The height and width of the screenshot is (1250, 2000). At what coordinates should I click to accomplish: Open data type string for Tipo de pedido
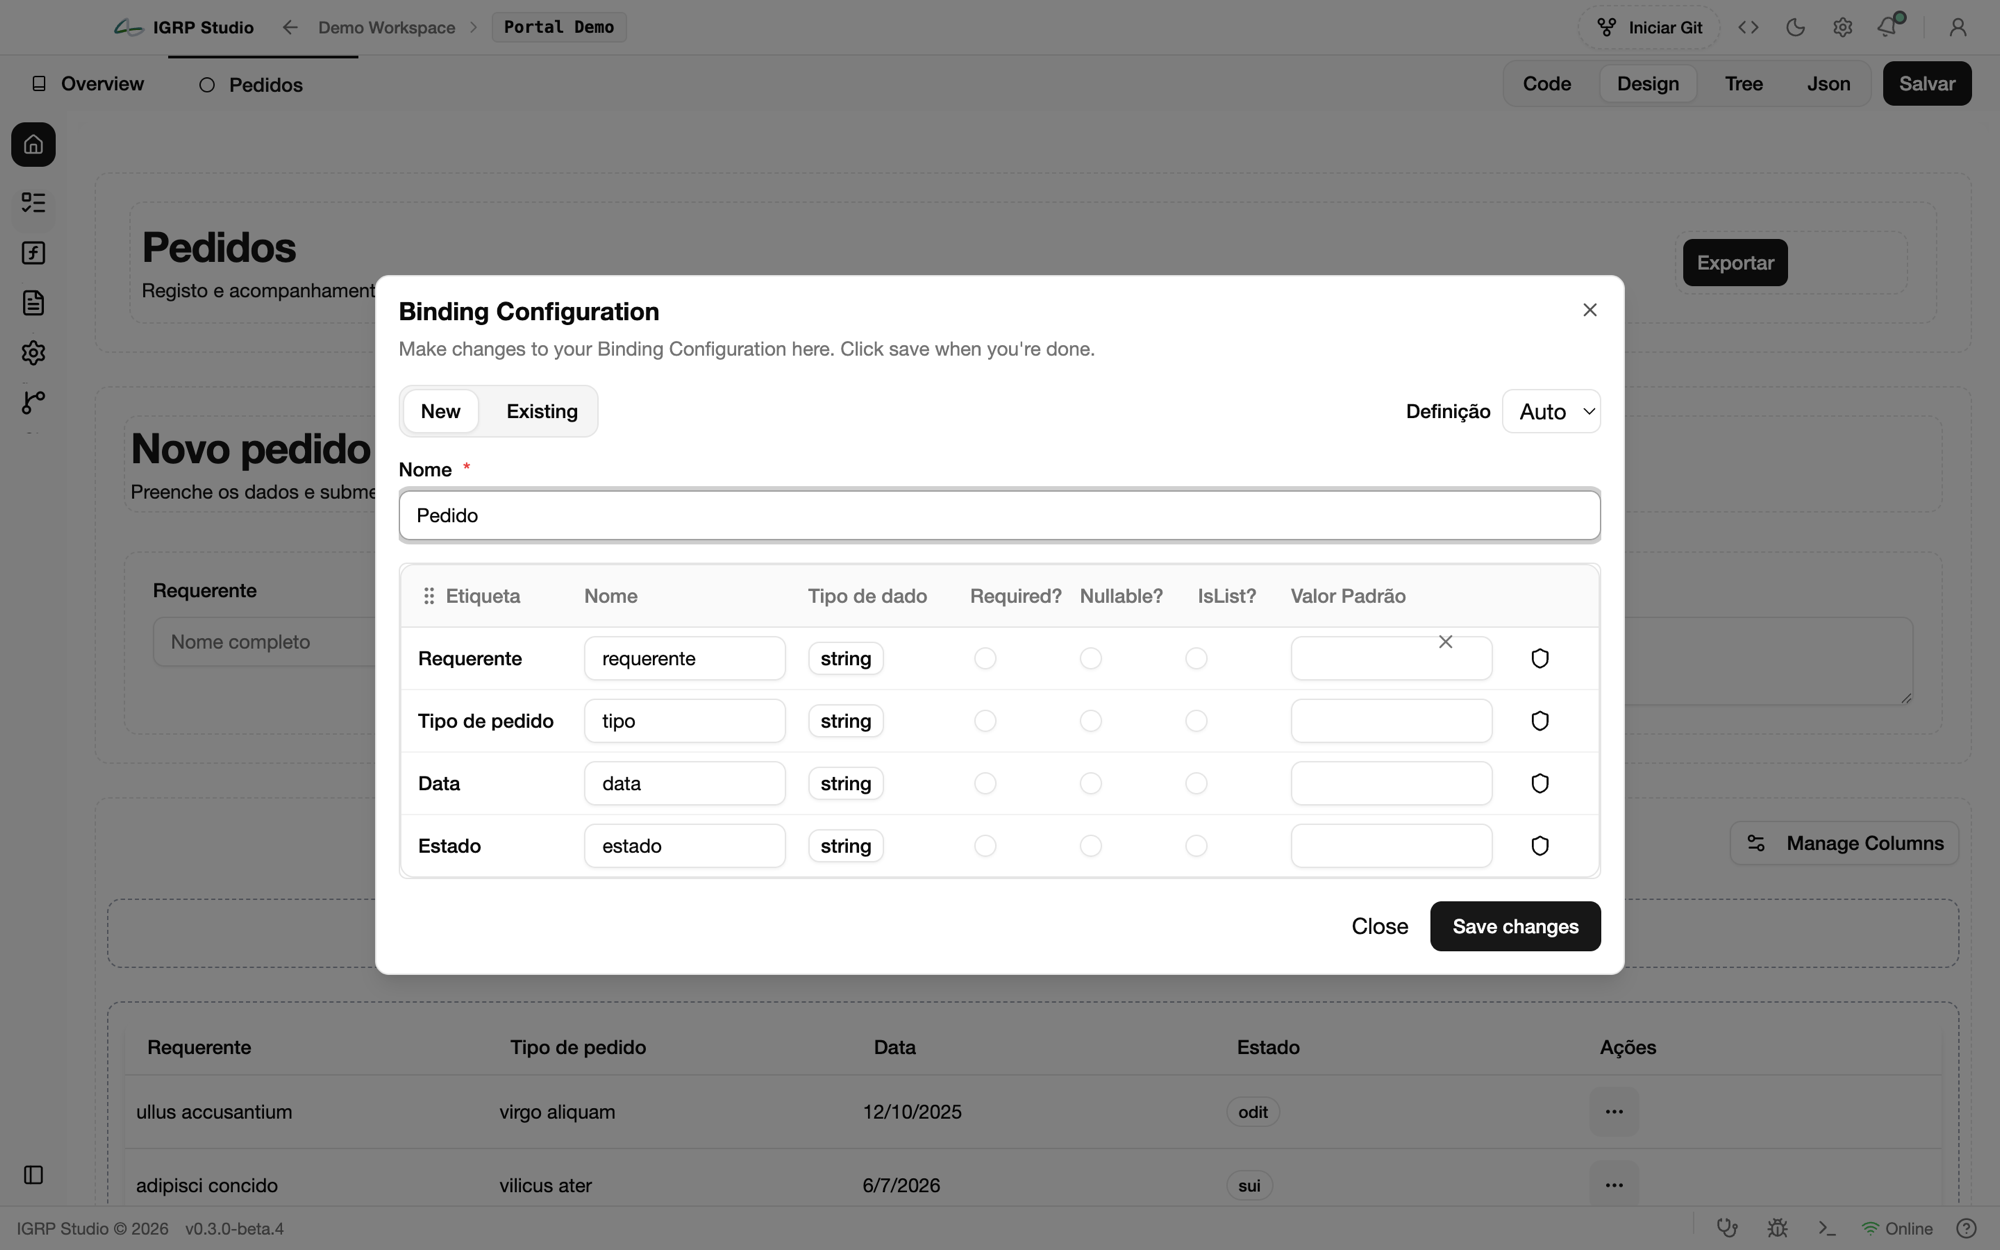click(x=846, y=721)
